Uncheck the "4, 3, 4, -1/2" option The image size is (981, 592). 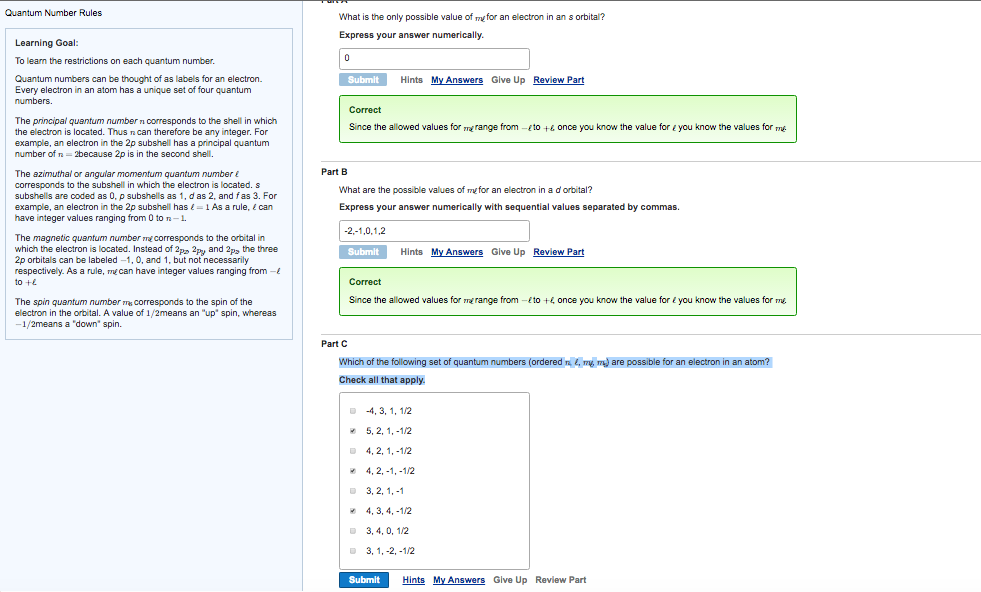pos(352,510)
